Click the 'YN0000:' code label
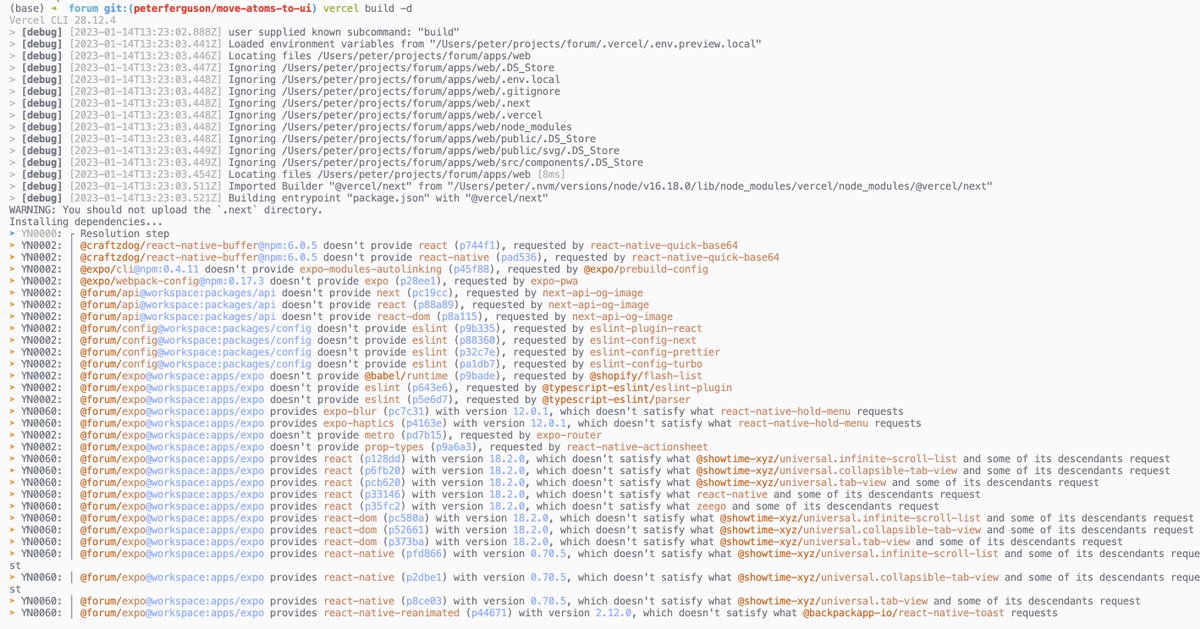 tap(44, 234)
